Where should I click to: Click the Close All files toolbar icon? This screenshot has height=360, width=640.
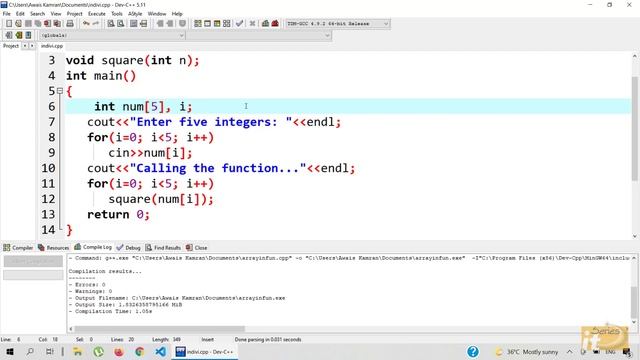tap(58, 24)
